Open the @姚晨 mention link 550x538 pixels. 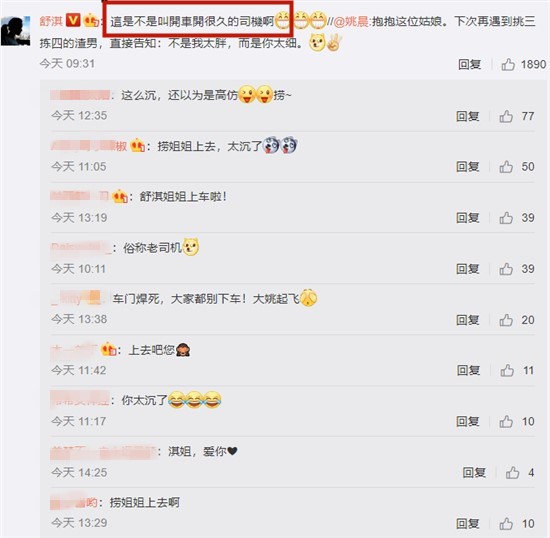(x=351, y=22)
